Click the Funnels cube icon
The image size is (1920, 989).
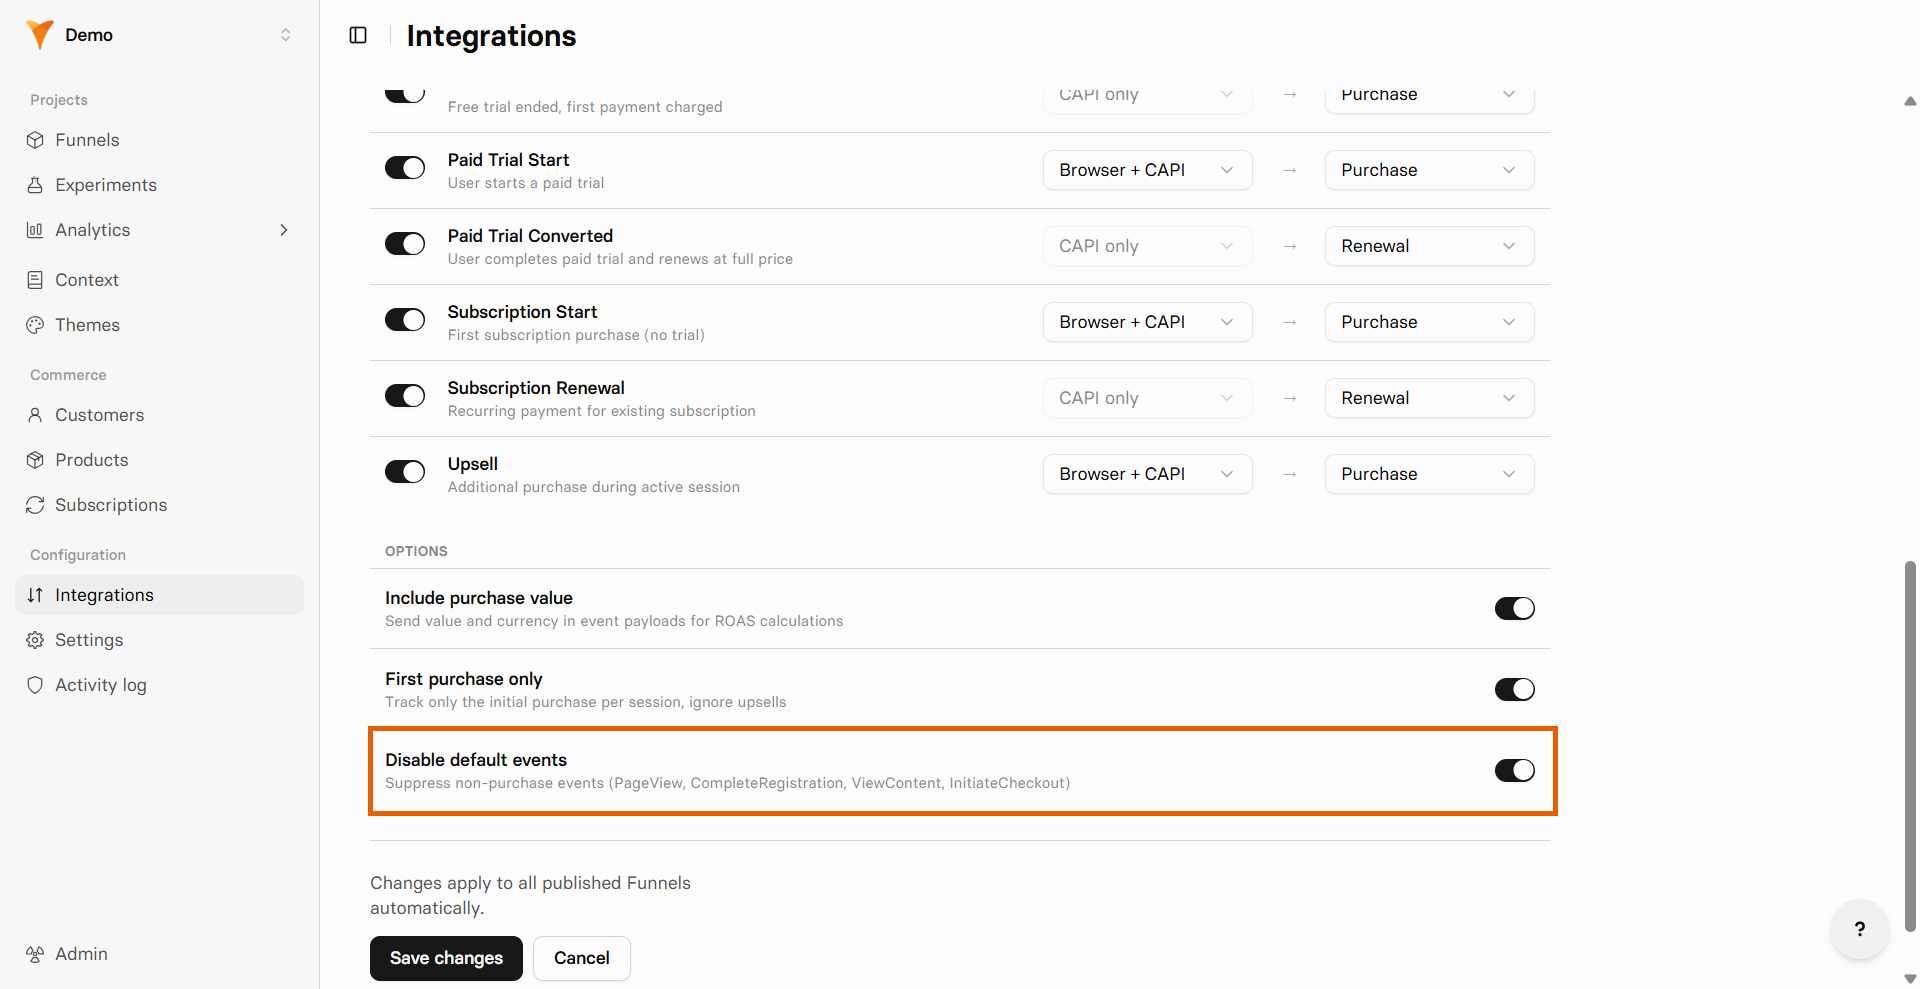[x=35, y=140]
